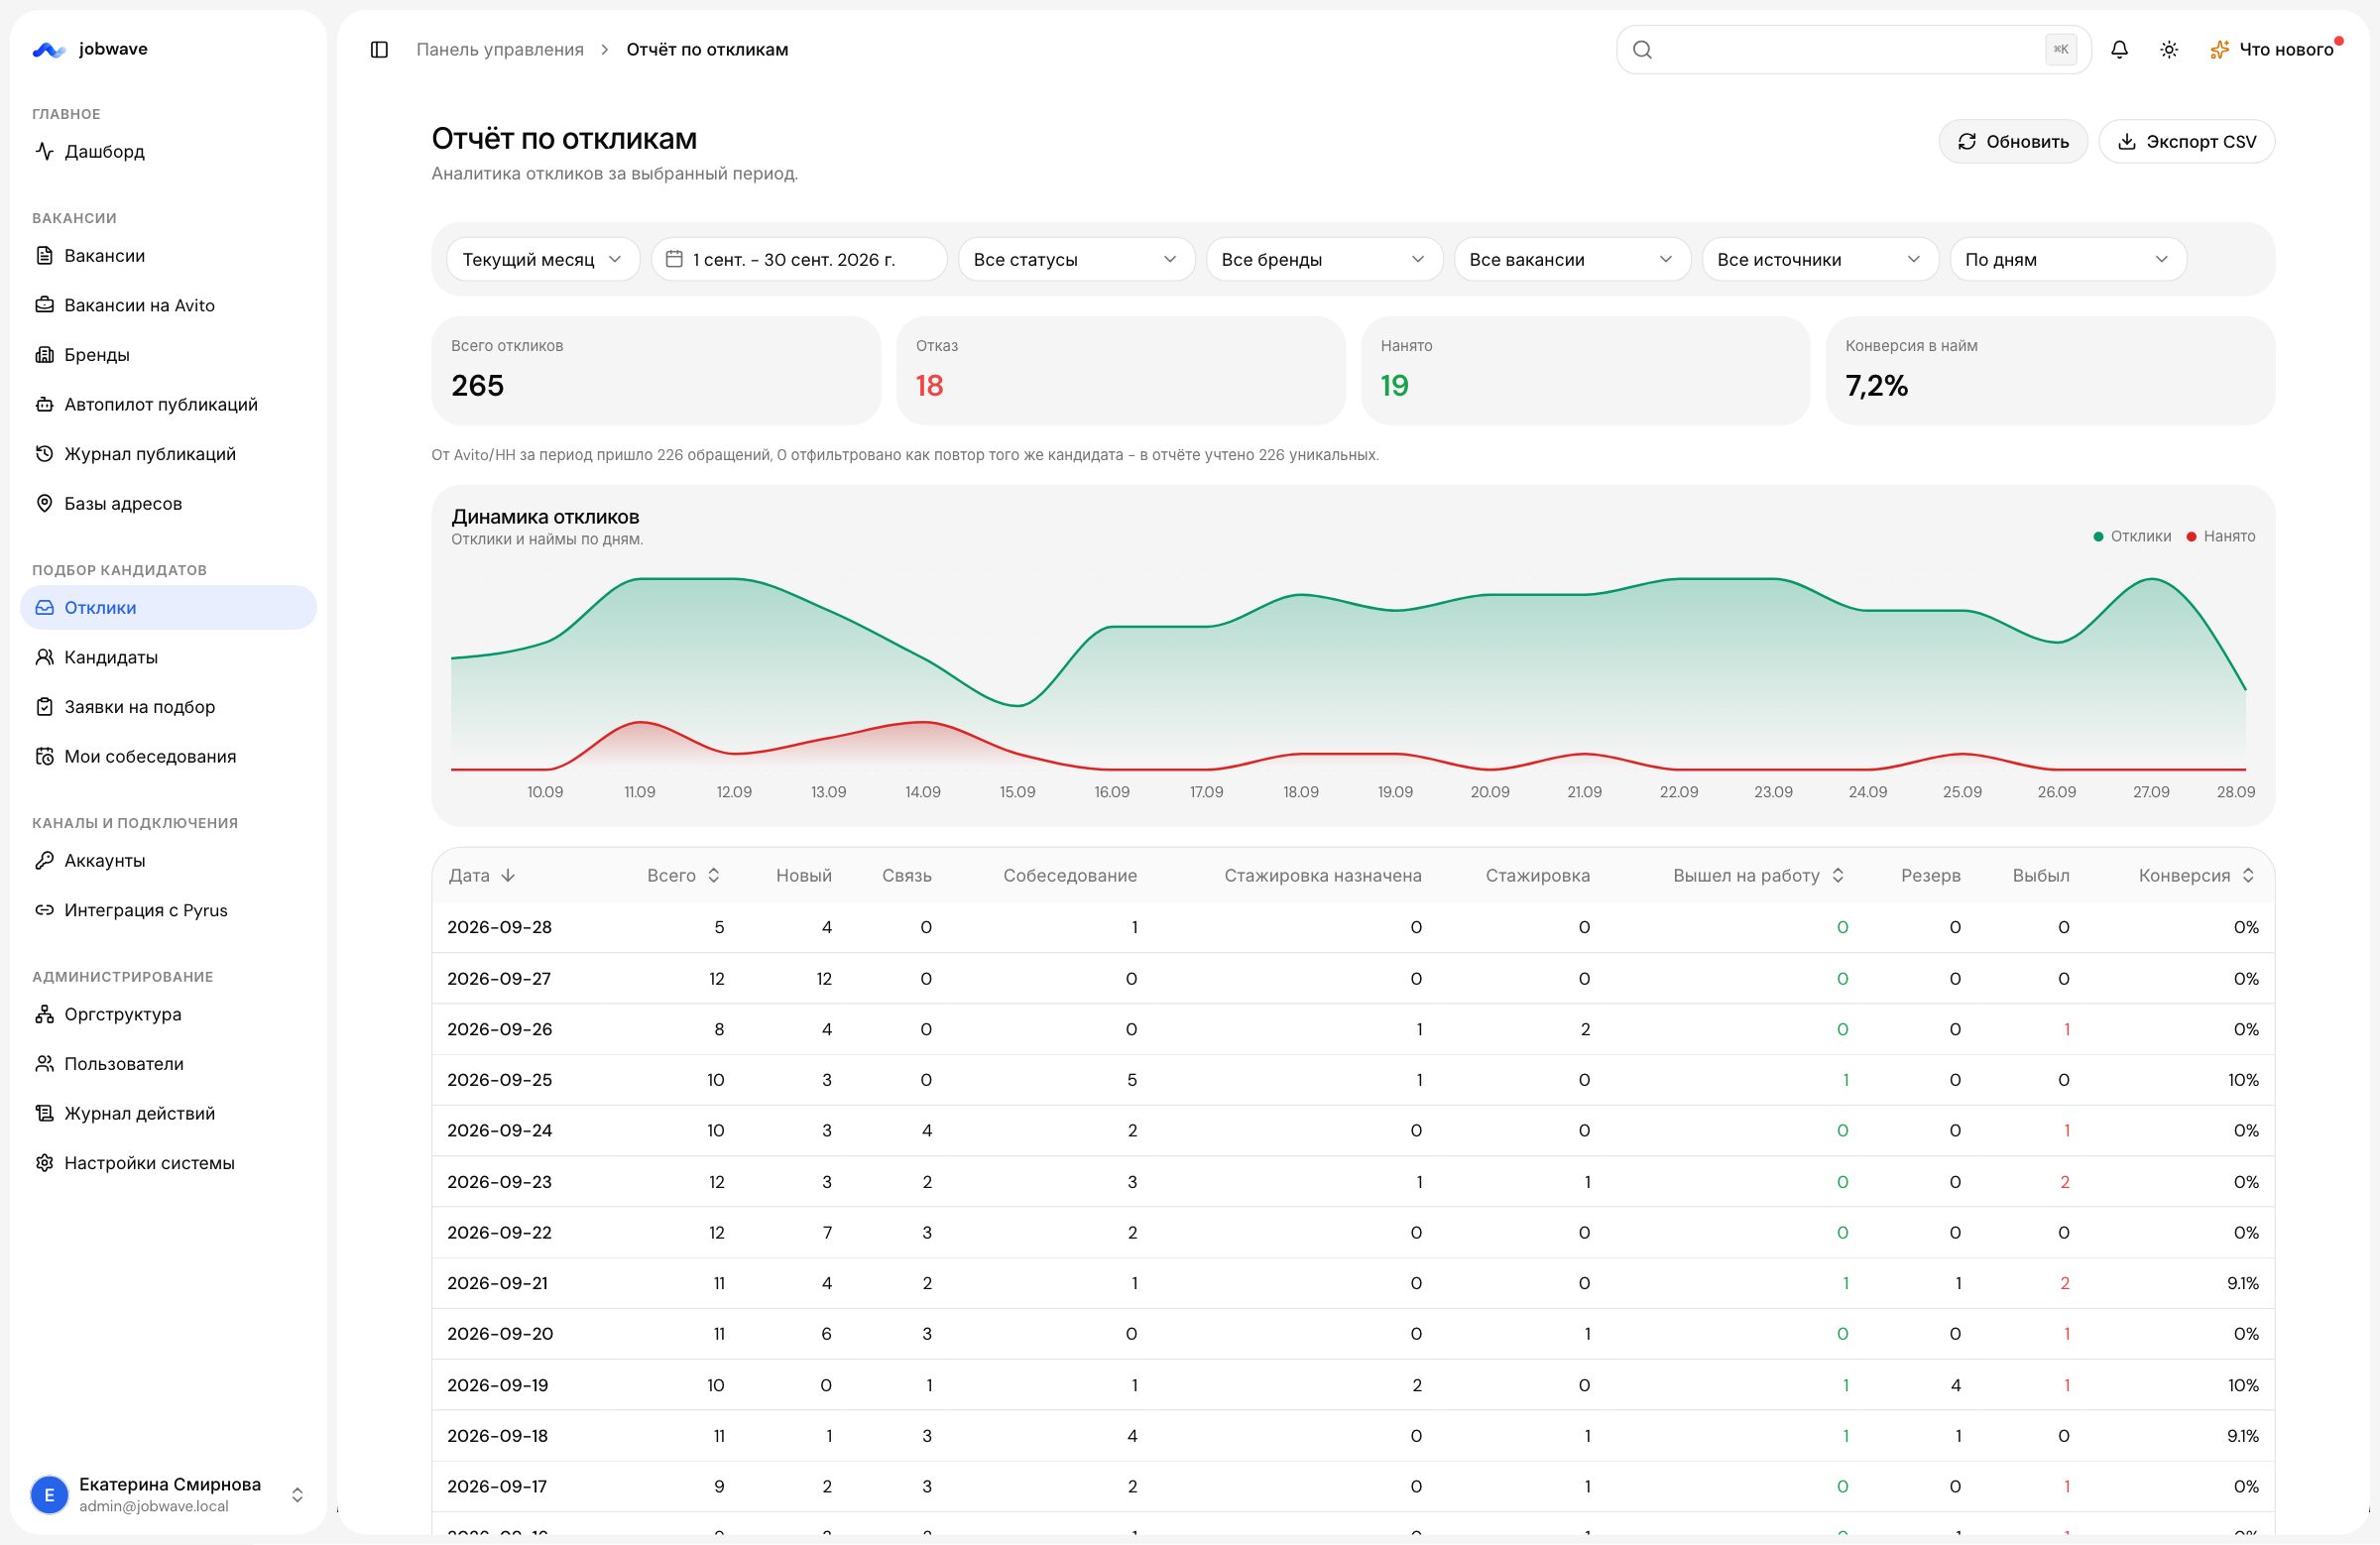Screen dimensions: 2380x1545
Task: Sort table by Вышел на работу column
Action: tap(1759, 875)
